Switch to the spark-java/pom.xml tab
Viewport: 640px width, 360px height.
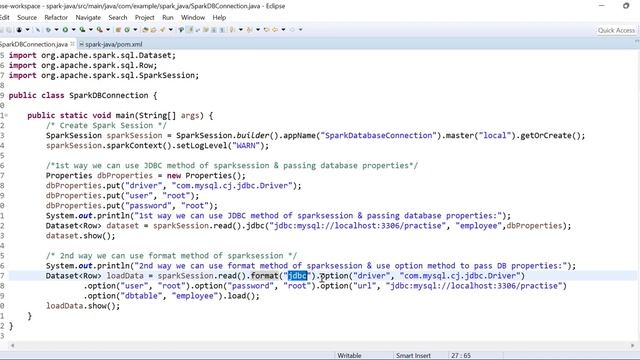[111, 44]
